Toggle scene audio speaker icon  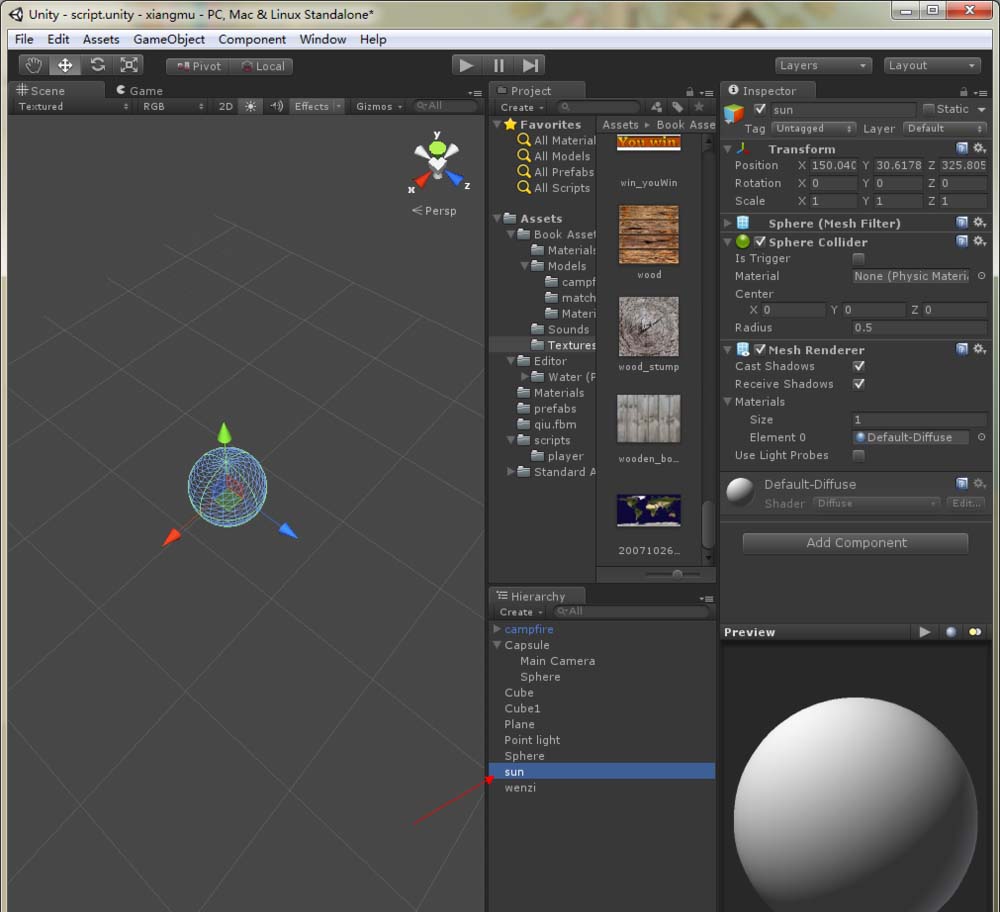(x=276, y=107)
